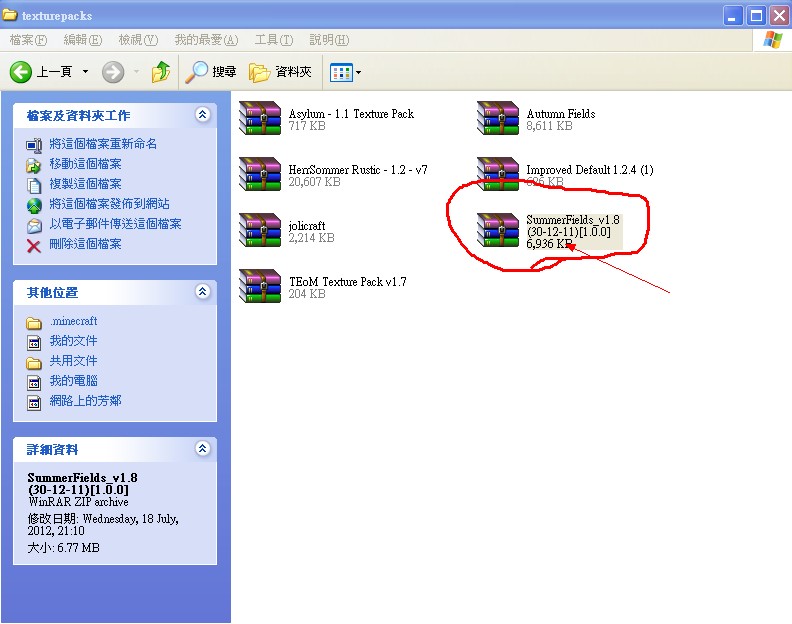
Task: Click 將這個檔案重新命名 rename link
Action: (103, 144)
